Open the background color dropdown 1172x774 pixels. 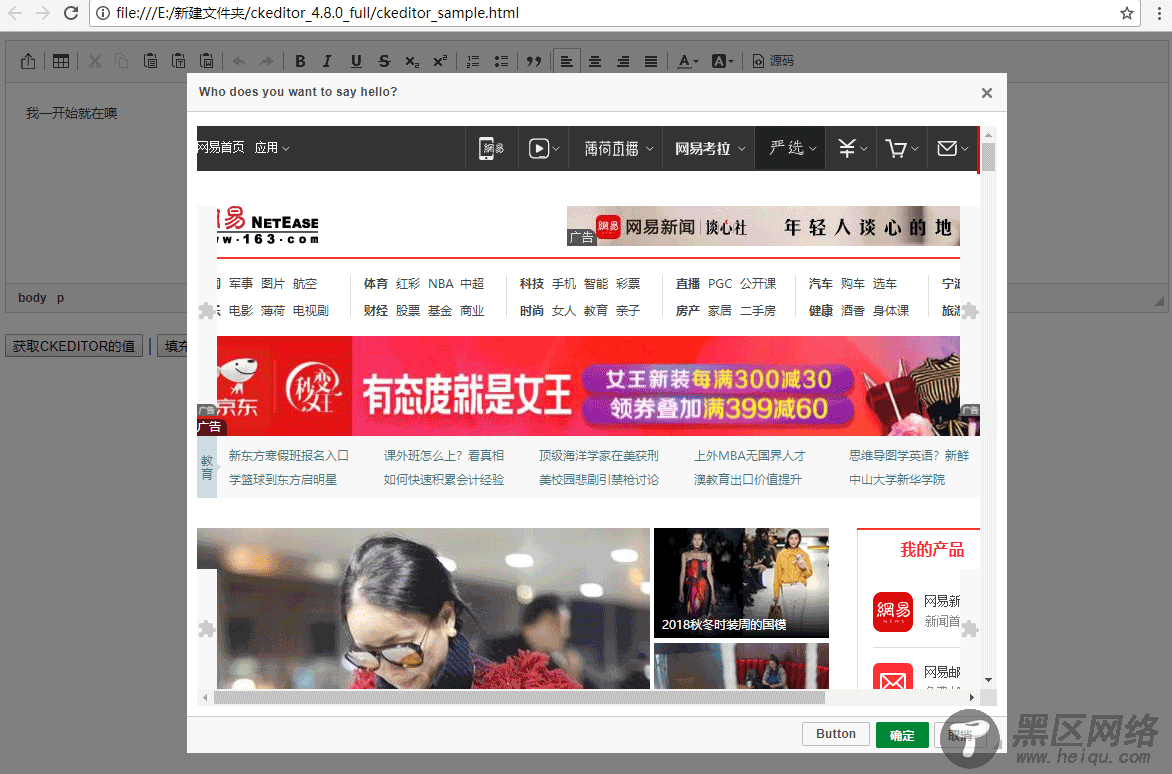pyautogui.click(x=723, y=61)
